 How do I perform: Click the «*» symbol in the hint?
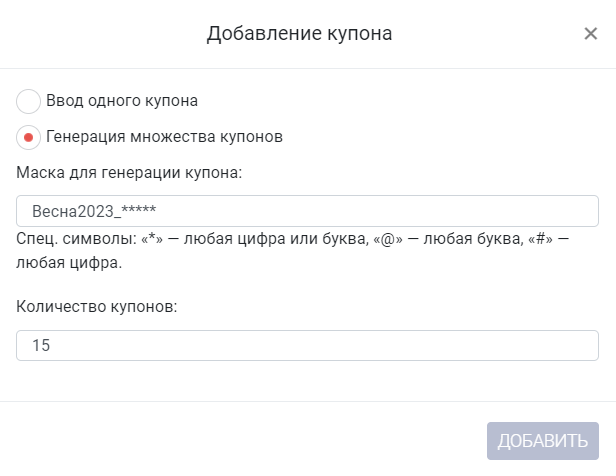(x=152, y=239)
